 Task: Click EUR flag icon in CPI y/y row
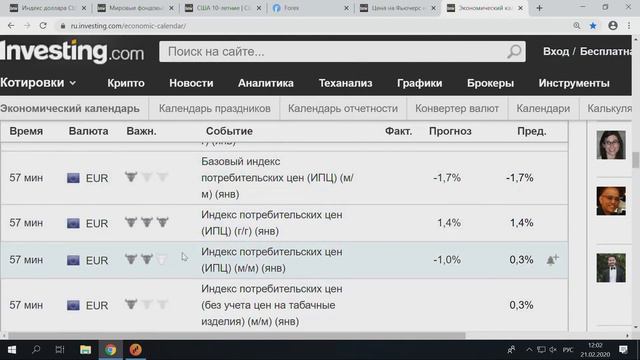[x=73, y=223]
